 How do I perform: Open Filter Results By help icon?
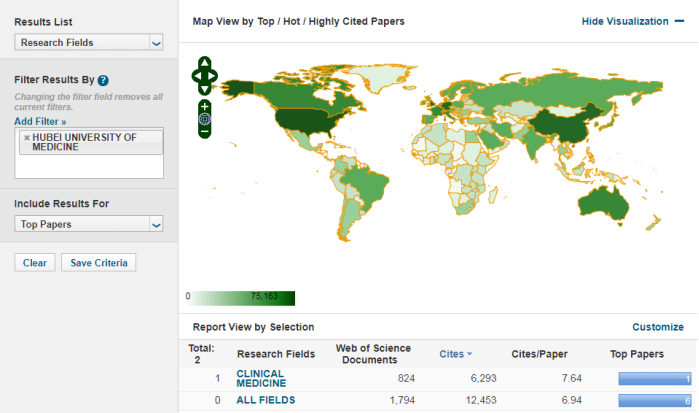(103, 80)
